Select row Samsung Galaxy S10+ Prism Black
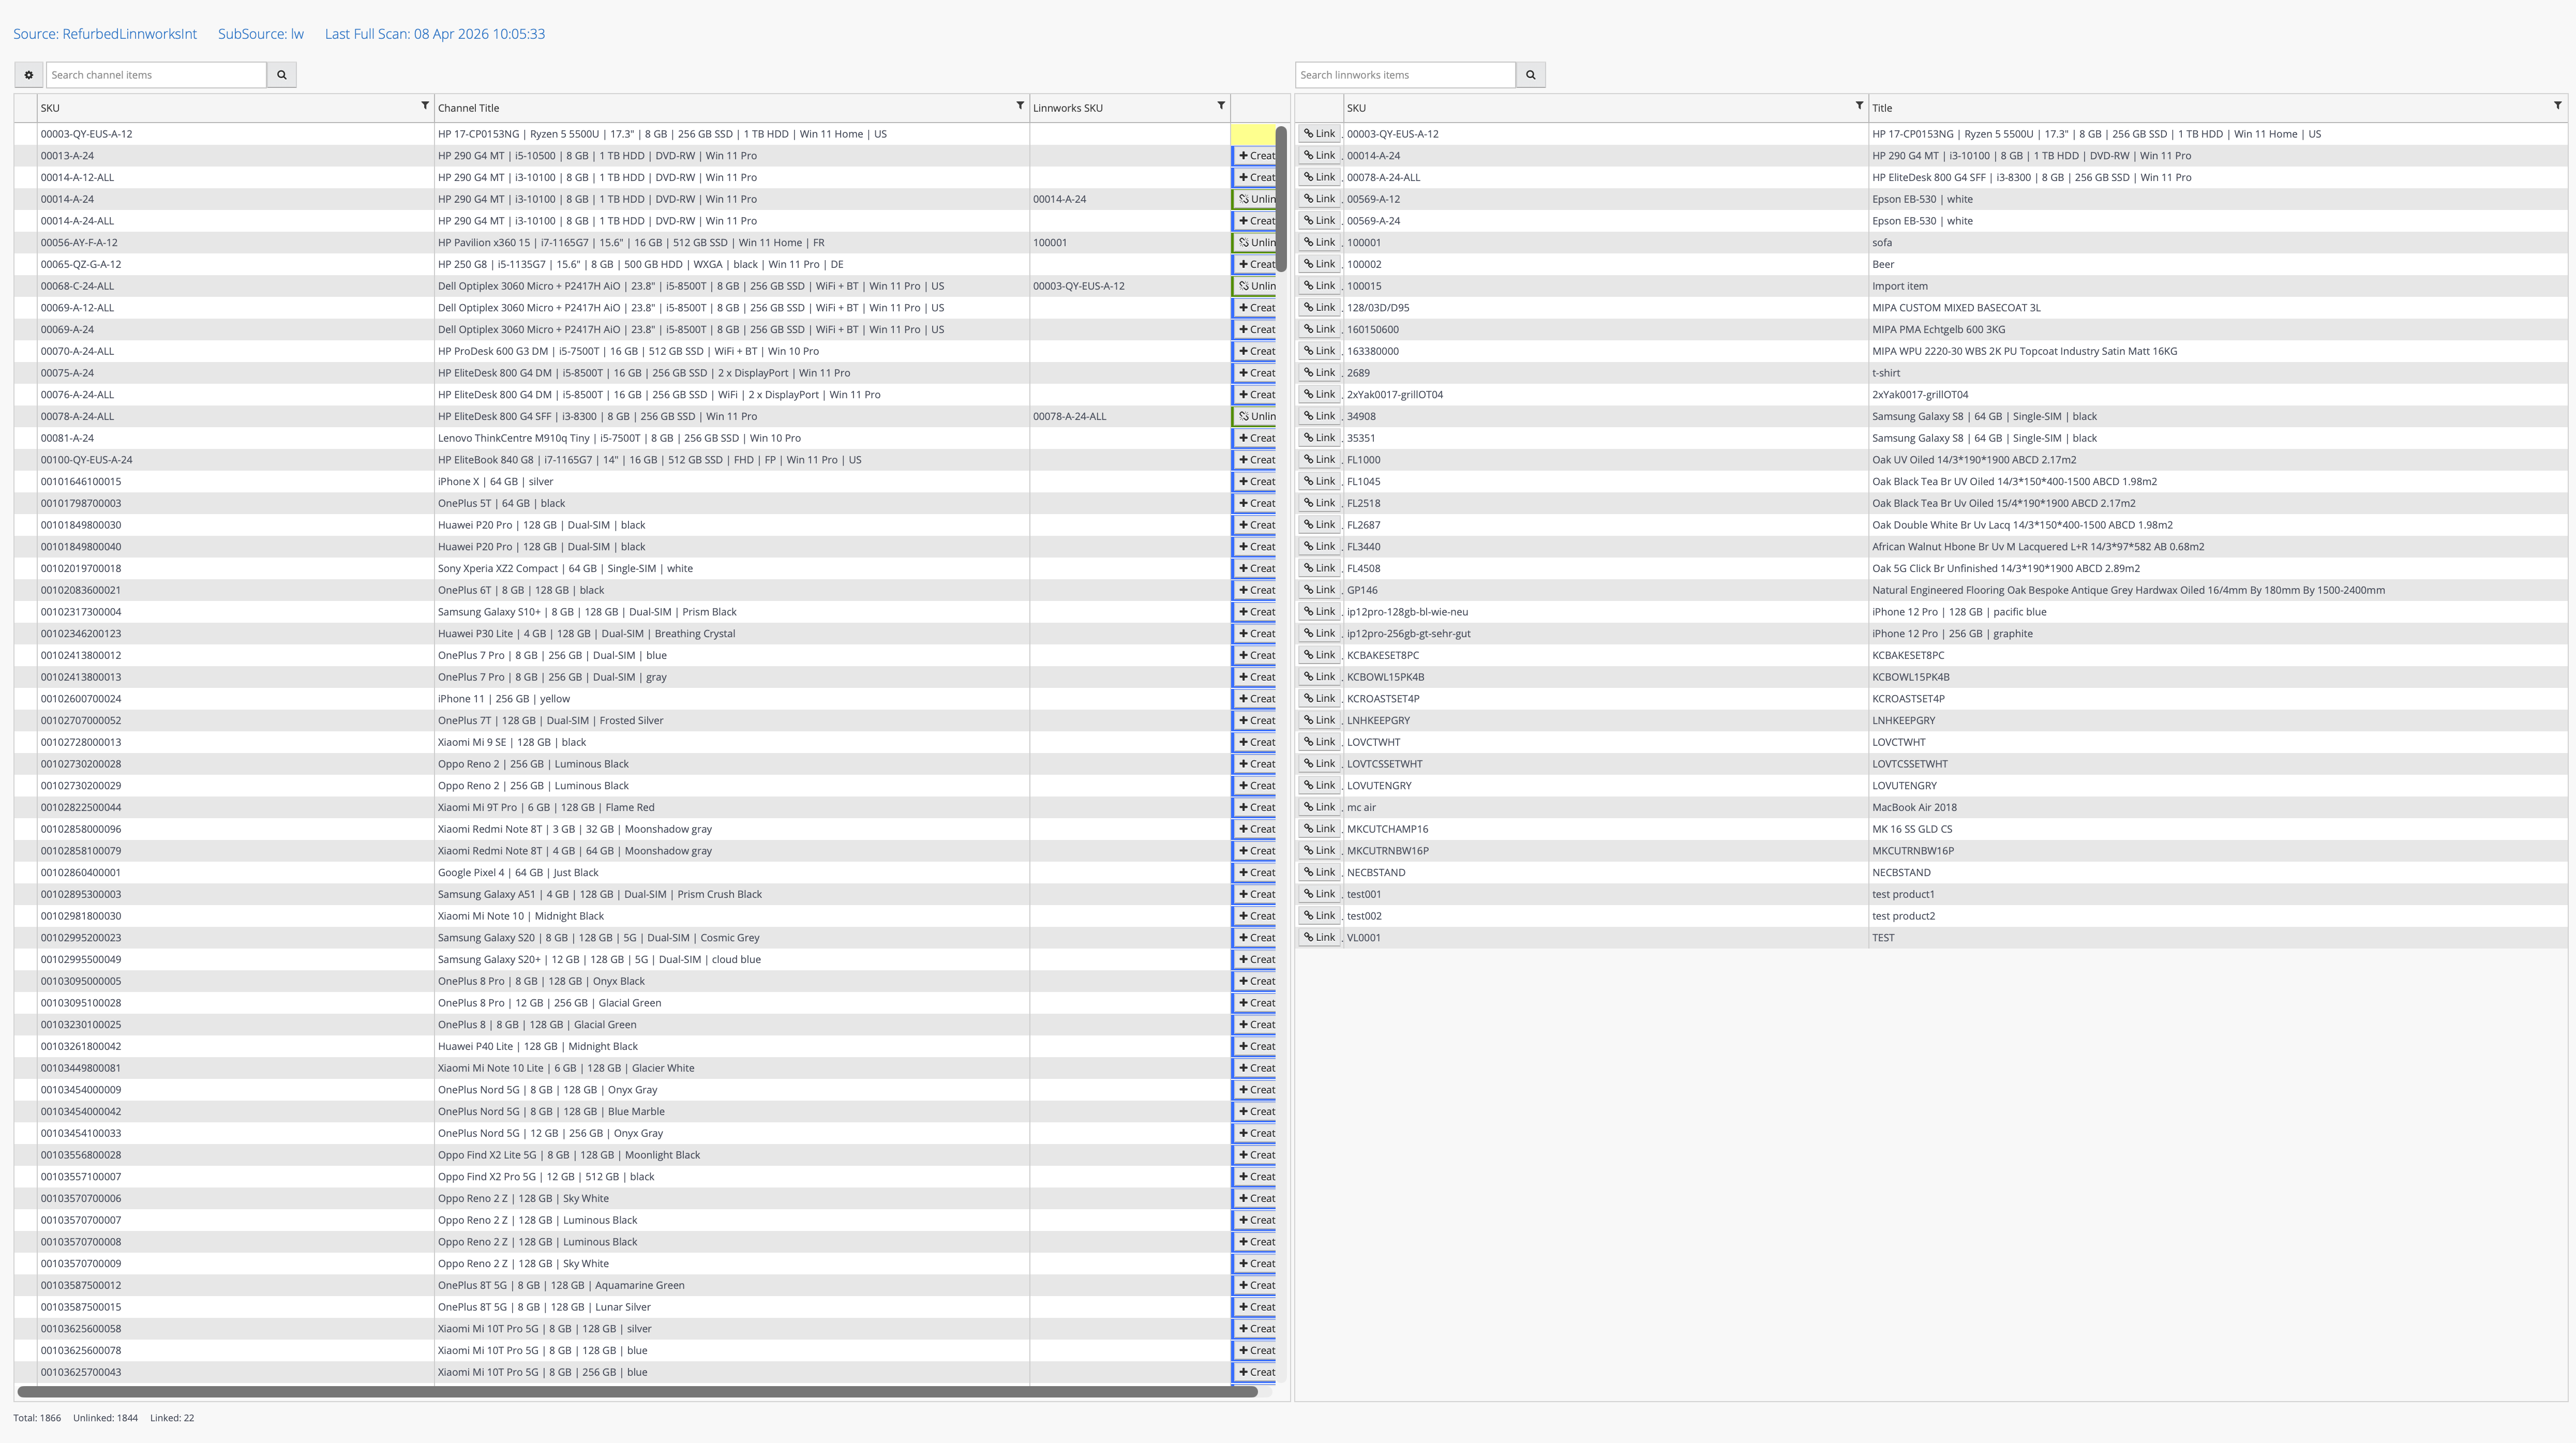The height and width of the screenshot is (1443, 2576). 645,612
